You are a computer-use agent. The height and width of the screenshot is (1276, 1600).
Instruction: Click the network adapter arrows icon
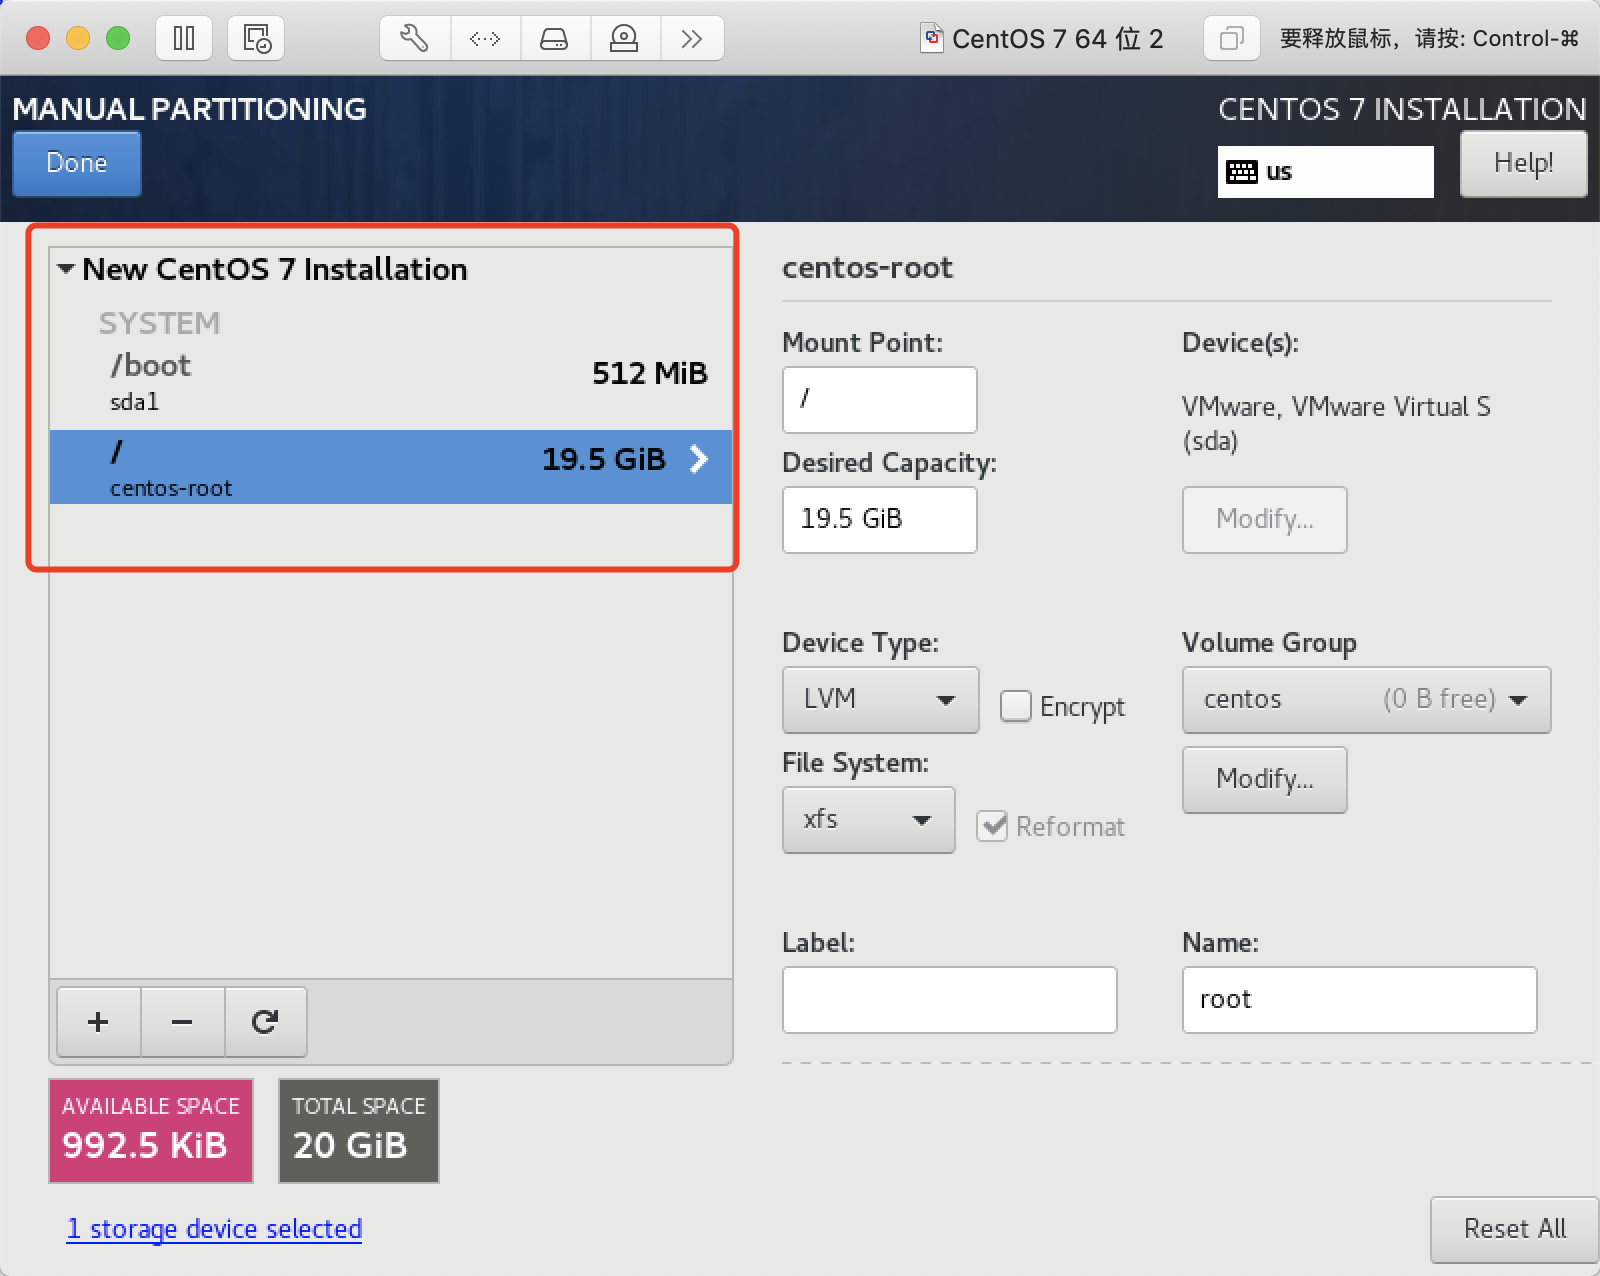coord(485,39)
